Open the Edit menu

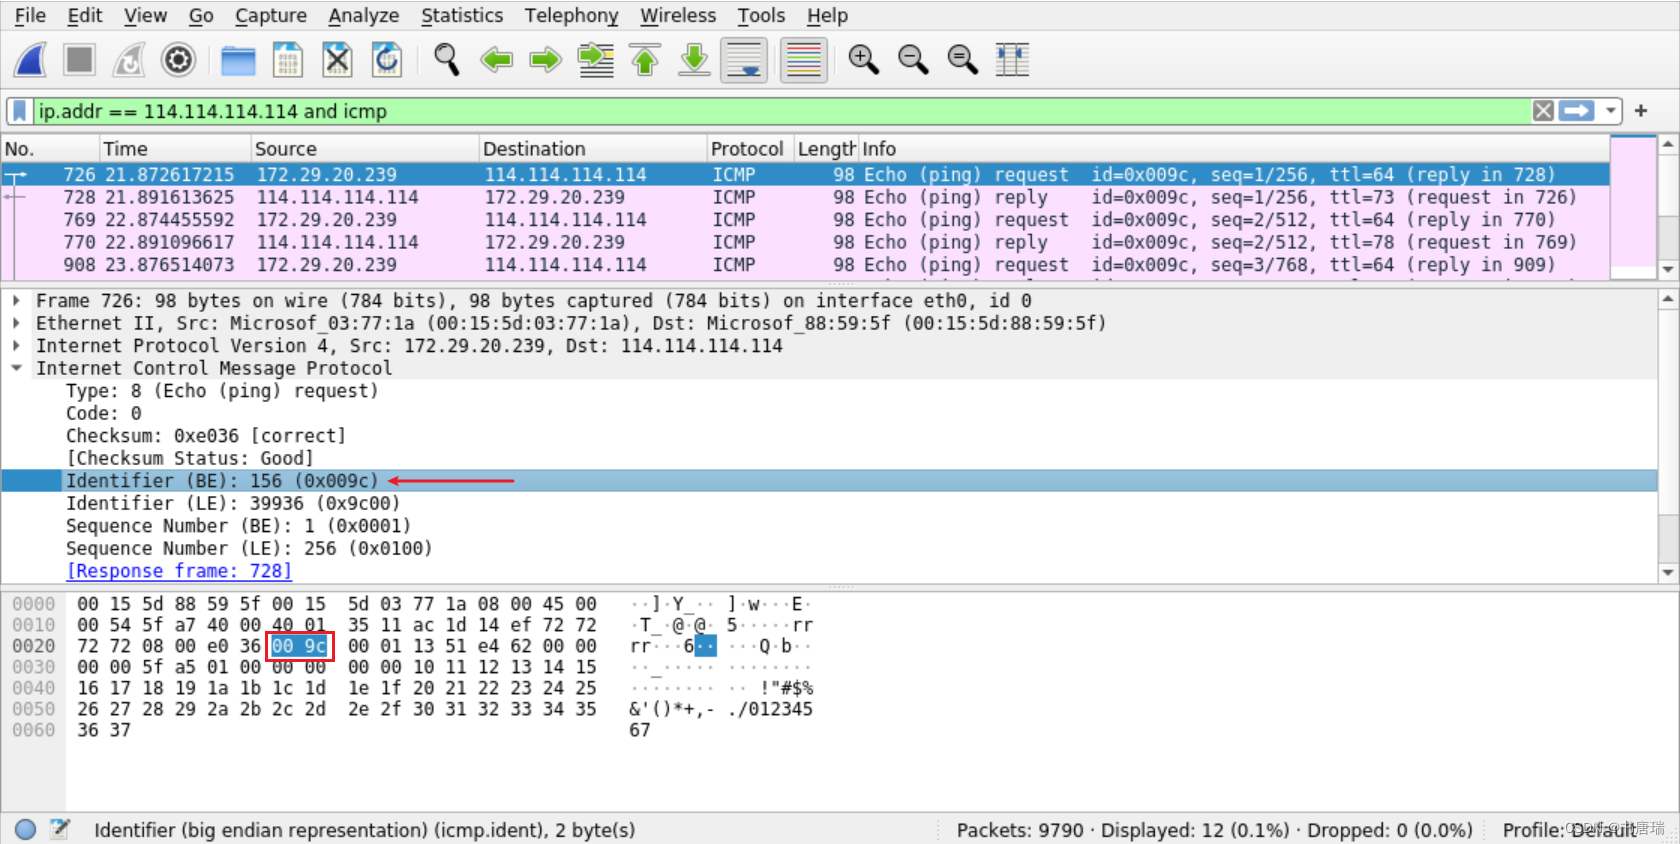85,15
